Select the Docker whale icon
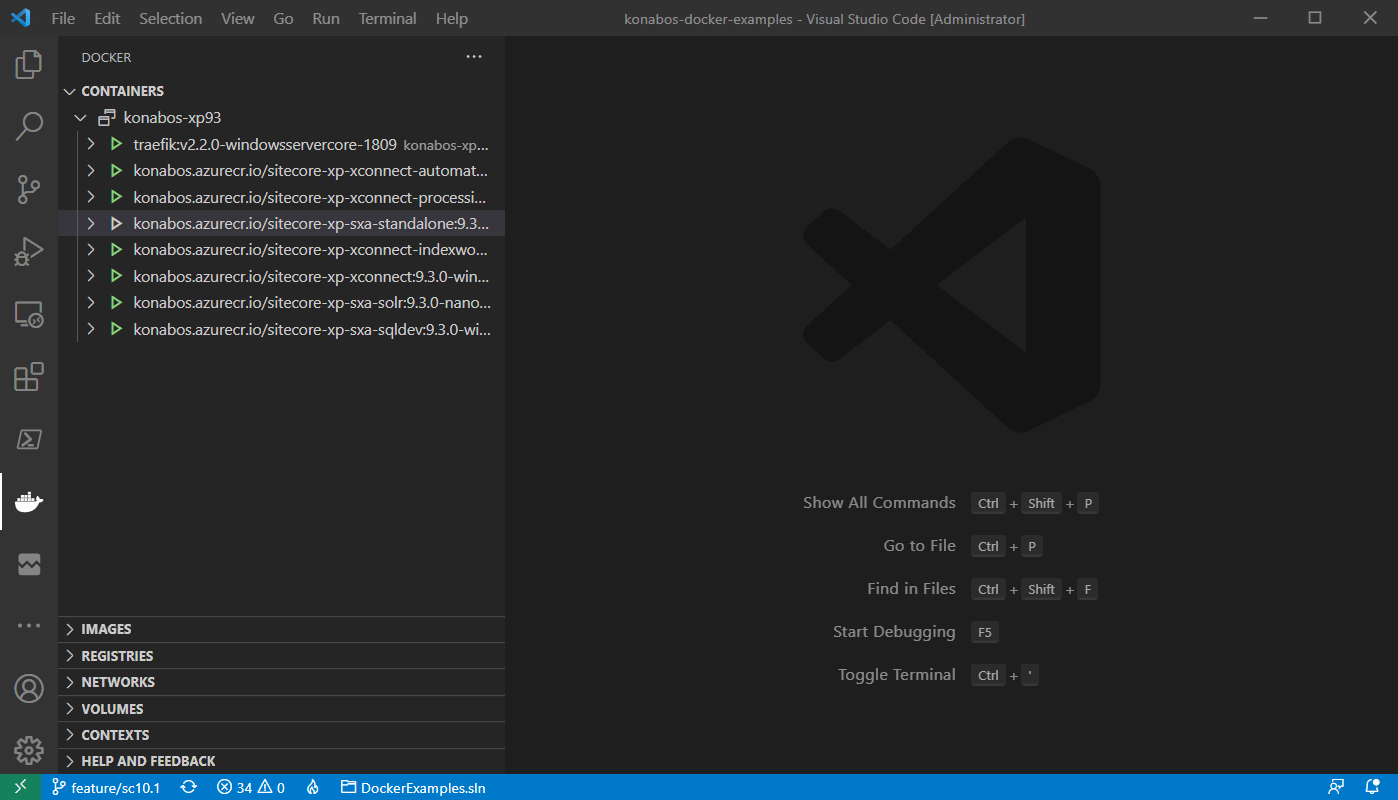Viewport: 1398px width, 800px height. 29,502
